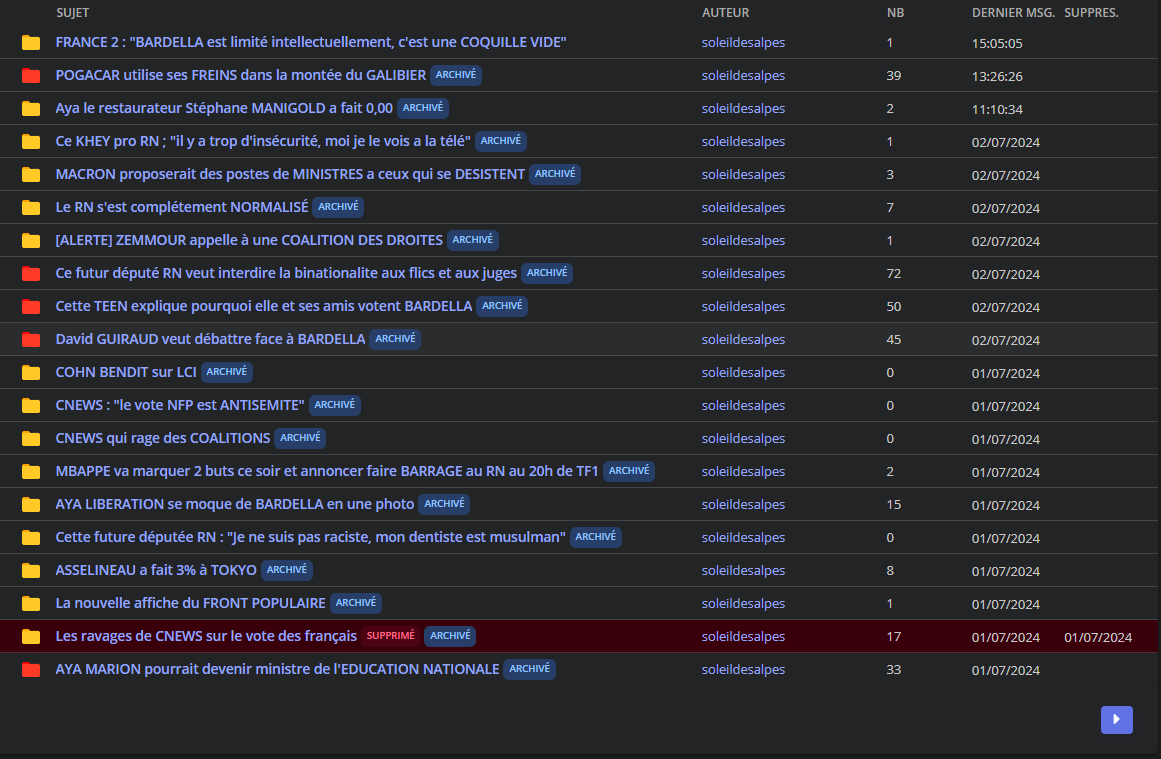1161x759 pixels.
Task: Click ARCHIVÉ badge on MBAPPE row
Action: tap(629, 471)
